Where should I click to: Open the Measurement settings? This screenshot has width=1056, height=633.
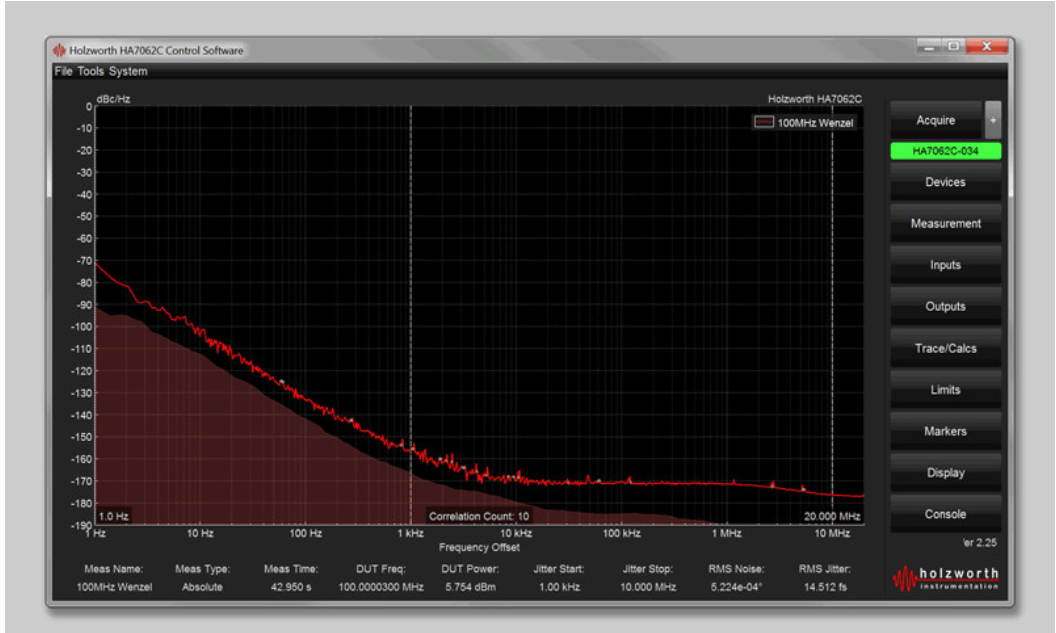946,224
